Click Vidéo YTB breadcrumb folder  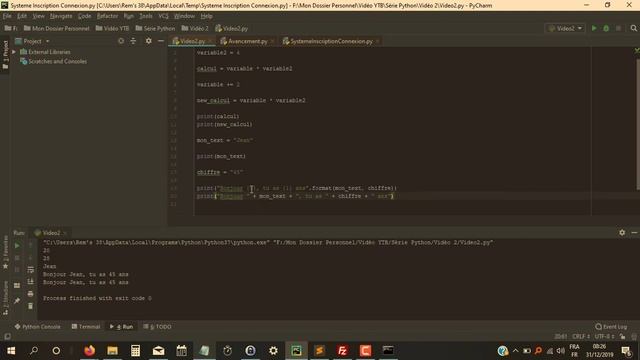click(x=112, y=28)
